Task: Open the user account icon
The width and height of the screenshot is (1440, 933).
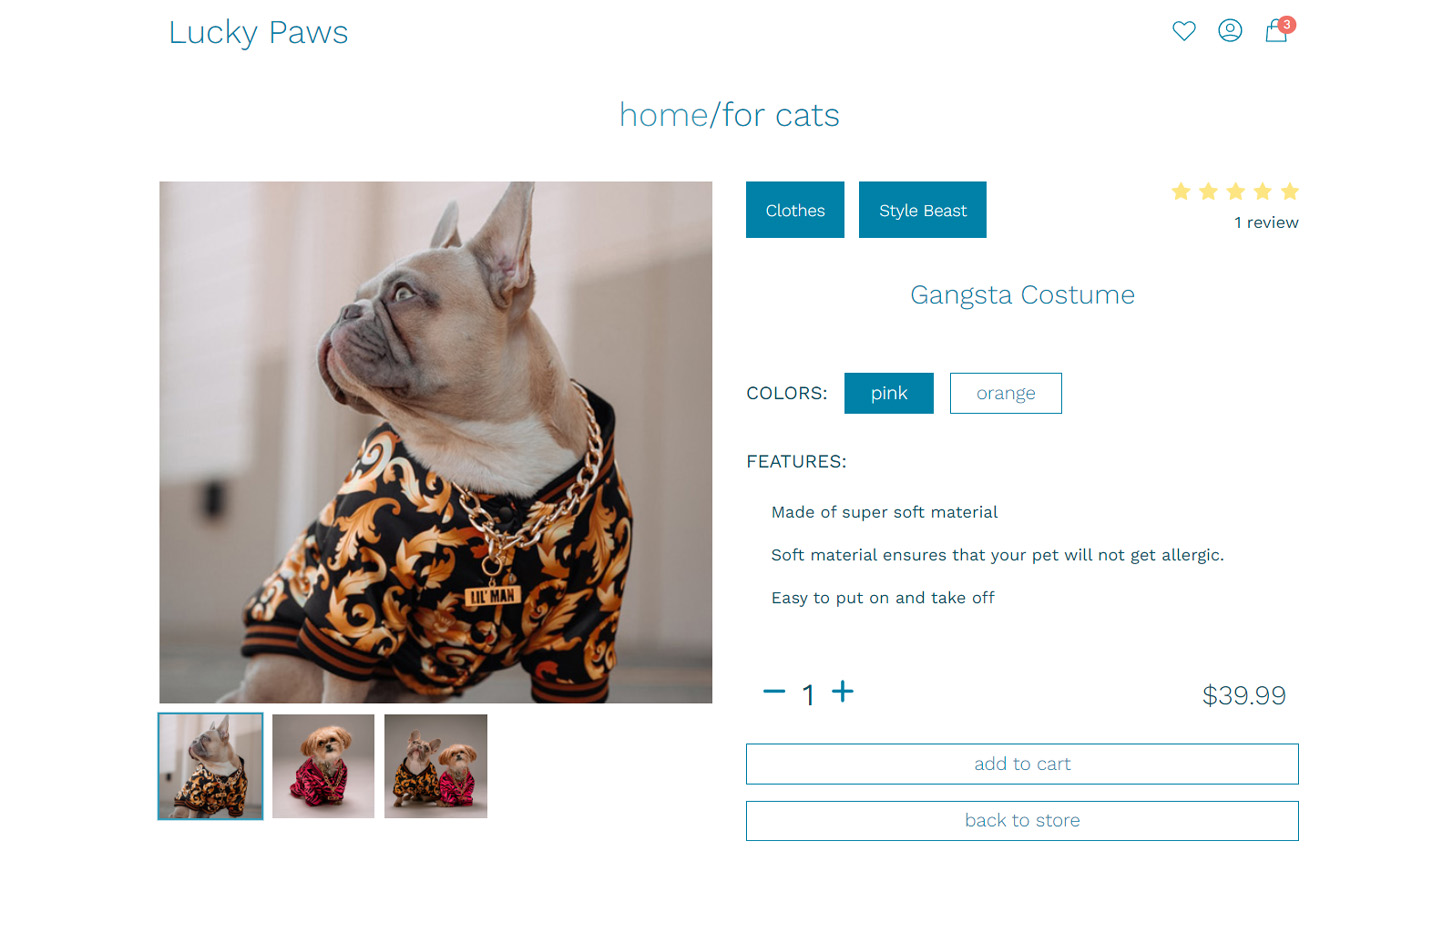Action: 1230,31
